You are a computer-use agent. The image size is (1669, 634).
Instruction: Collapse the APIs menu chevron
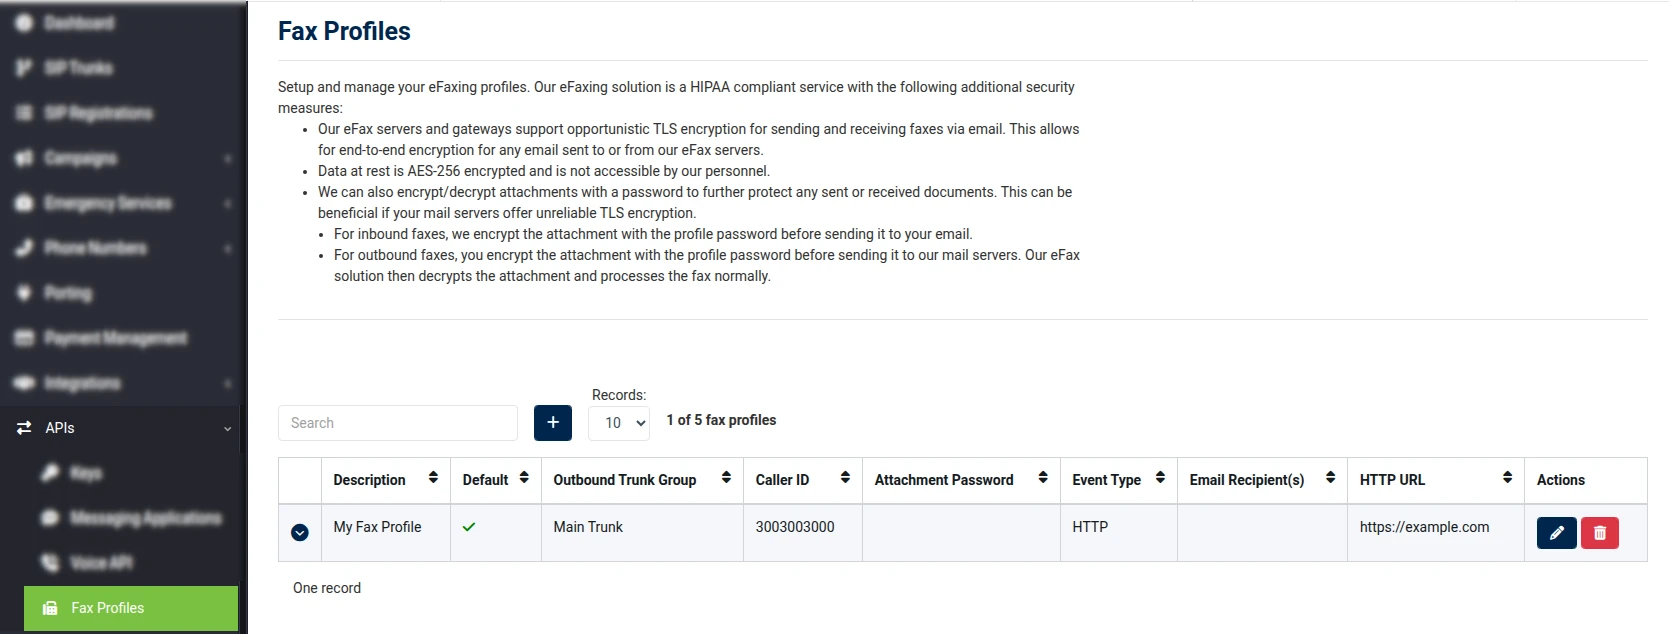tap(228, 429)
